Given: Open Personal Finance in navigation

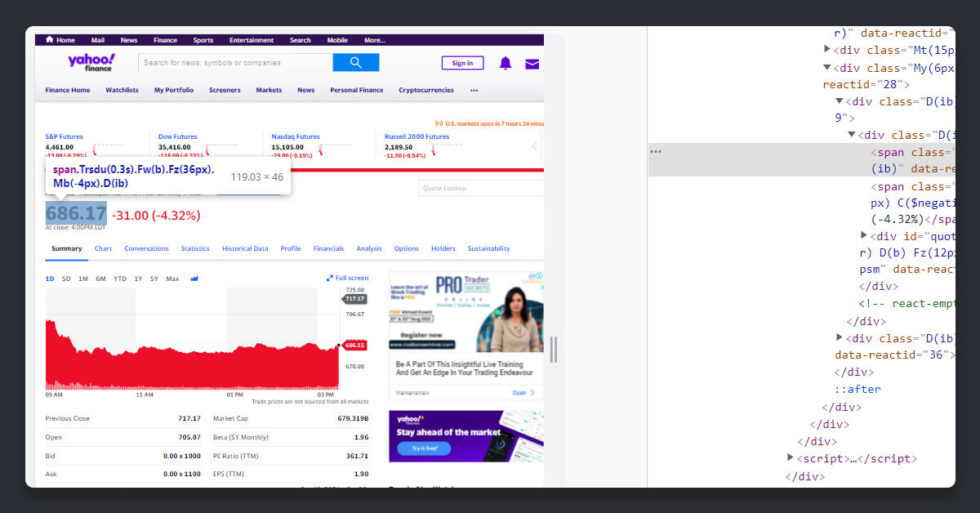Looking at the screenshot, I should coord(357,91).
